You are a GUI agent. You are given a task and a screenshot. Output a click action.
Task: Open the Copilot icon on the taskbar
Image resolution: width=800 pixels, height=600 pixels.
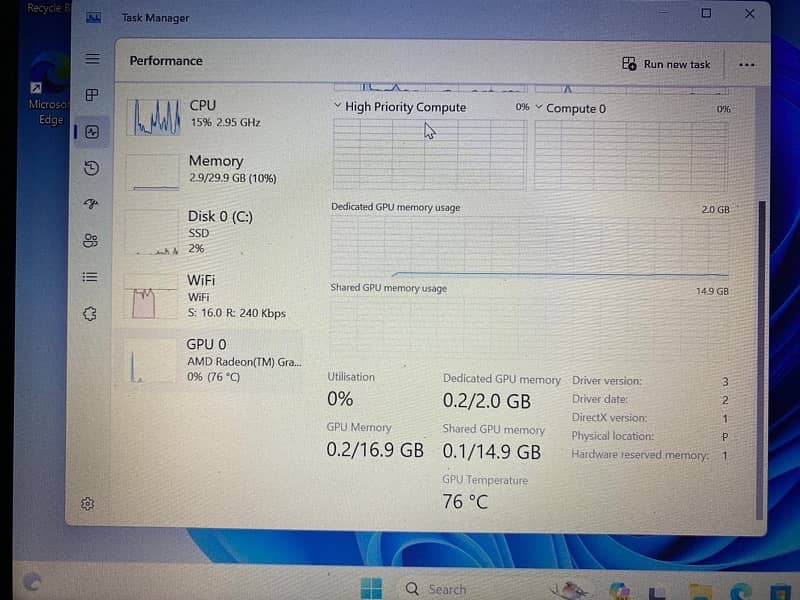click(x=619, y=590)
